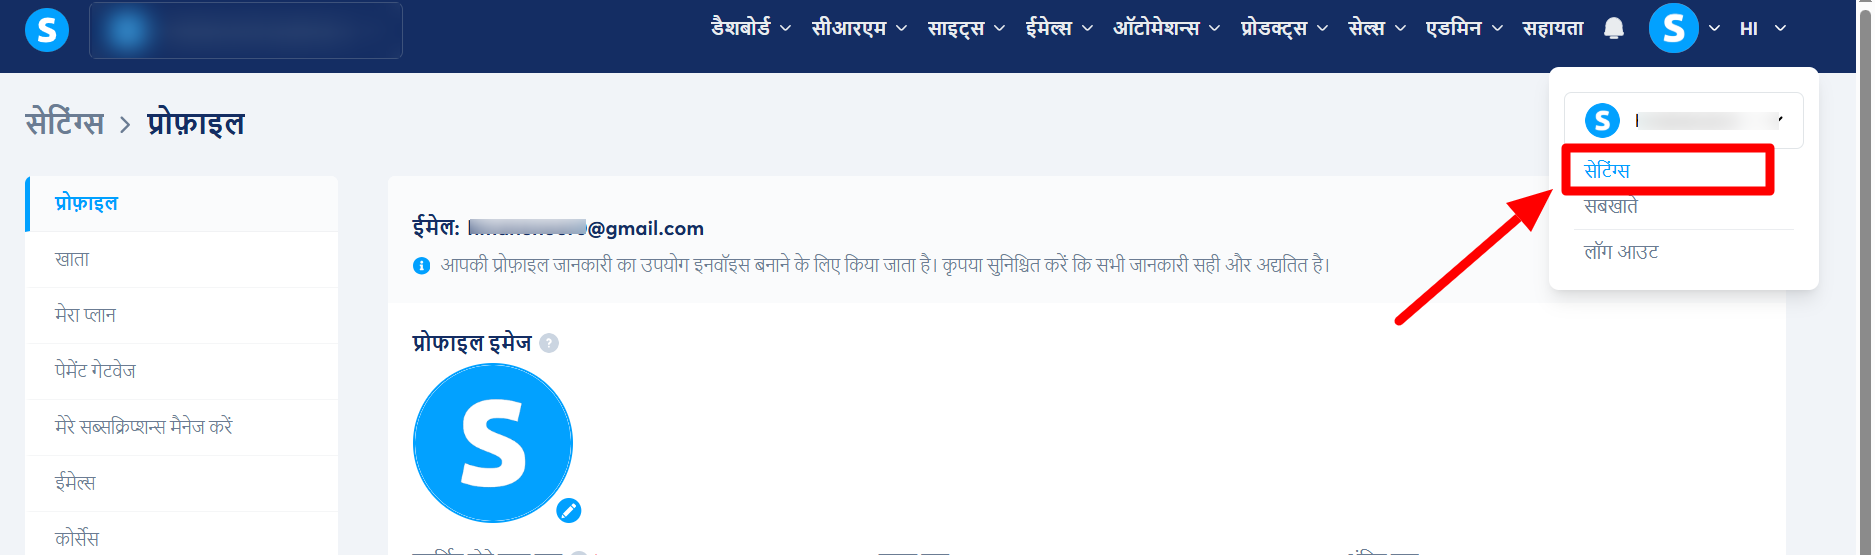Expand the ऑटोमेशन्स navigation menu
The width and height of the screenshot is (1875, 555).
[x=1166, y=28]
